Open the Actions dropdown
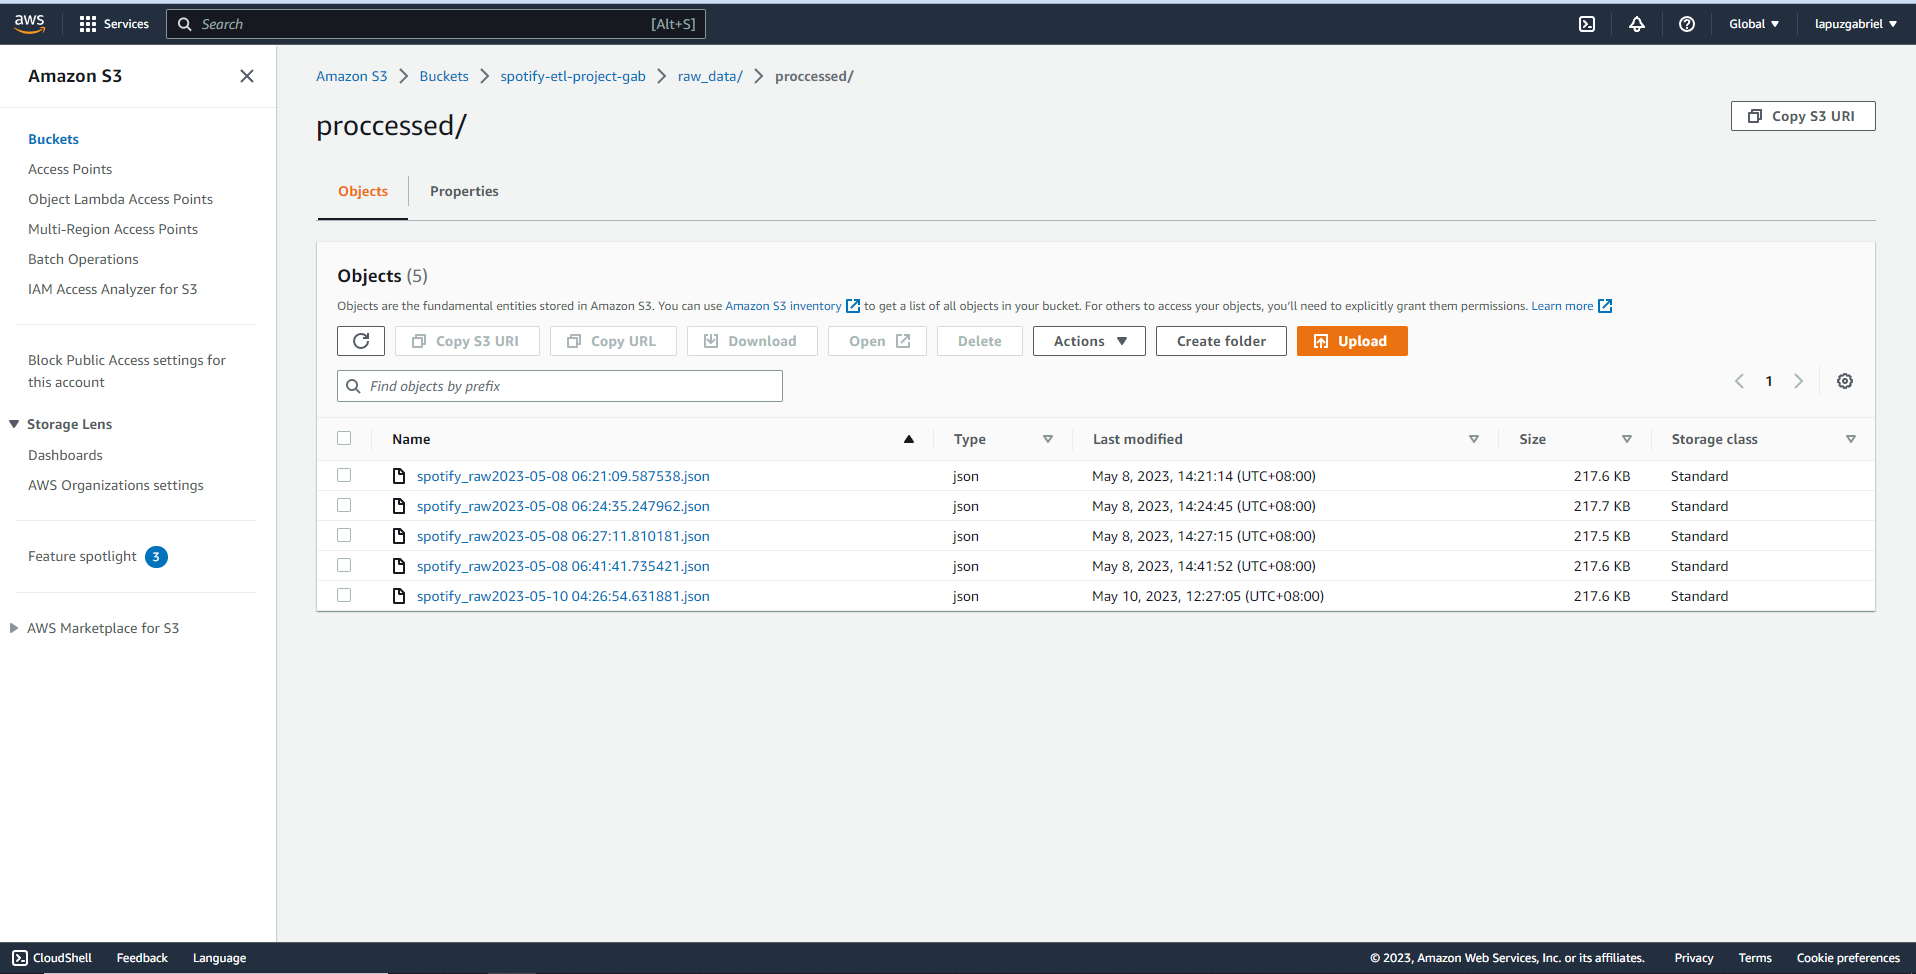Screen dimensions: 1916x974 (x=1089, y=341)
